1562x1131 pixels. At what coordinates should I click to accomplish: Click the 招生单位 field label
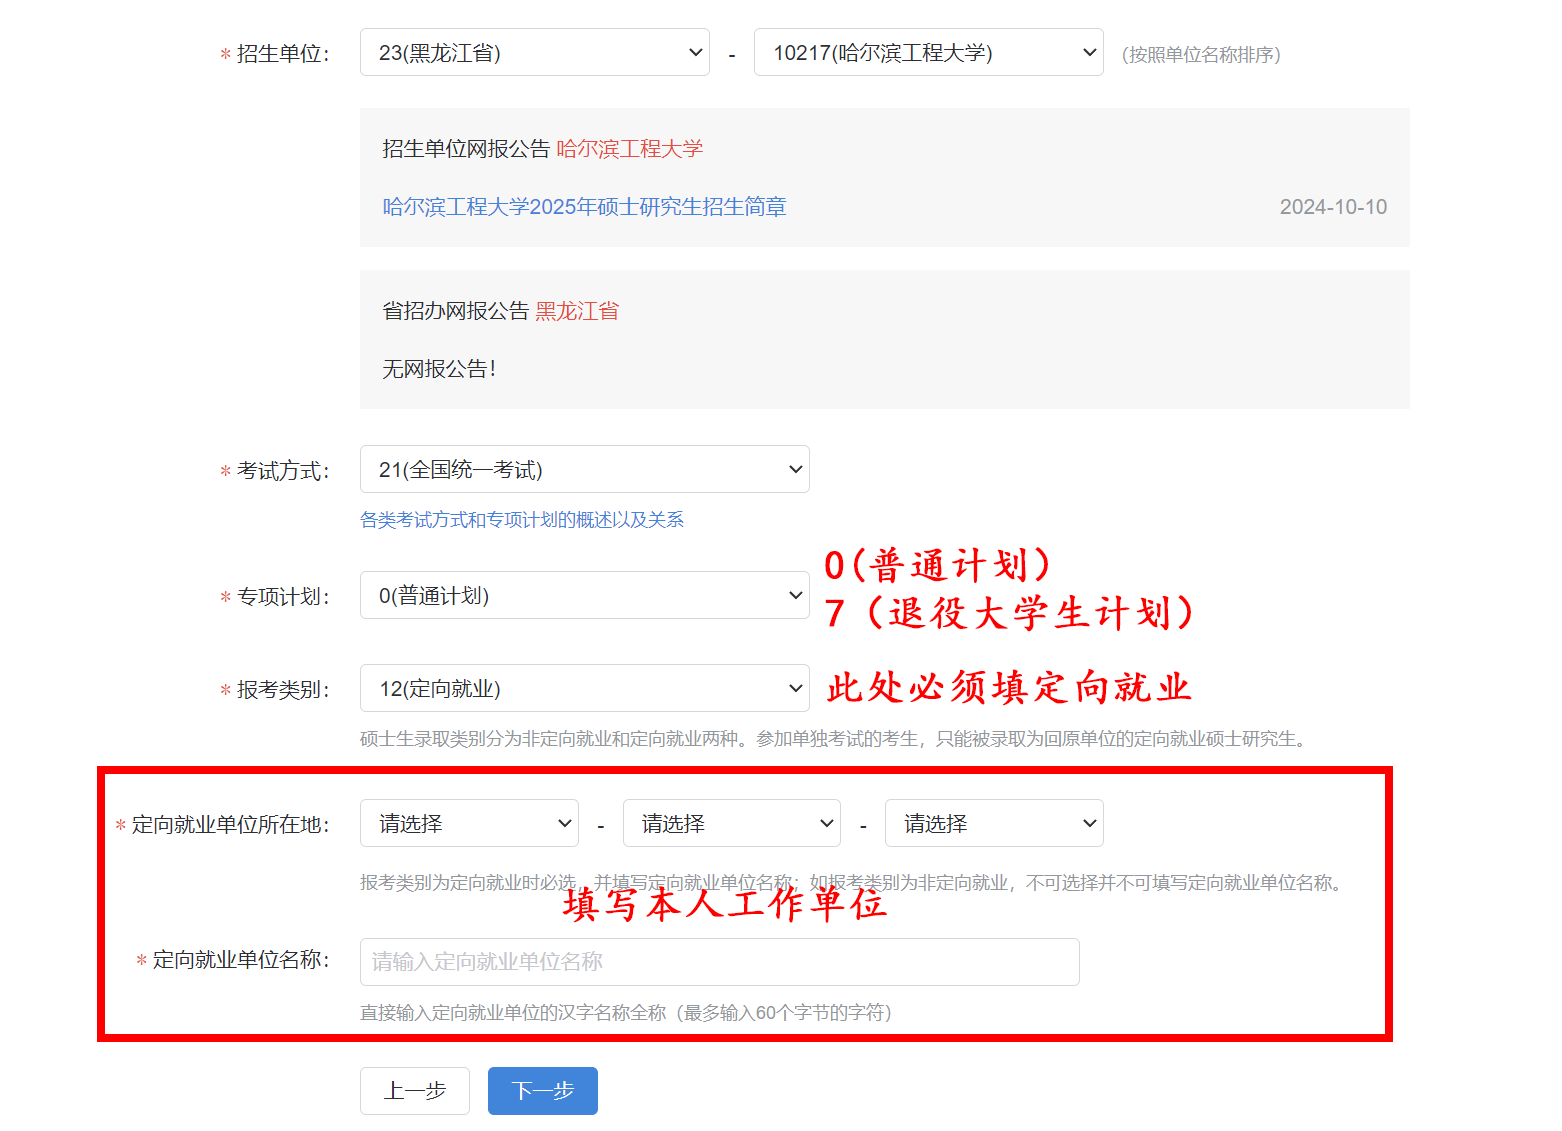coord(282,54)
